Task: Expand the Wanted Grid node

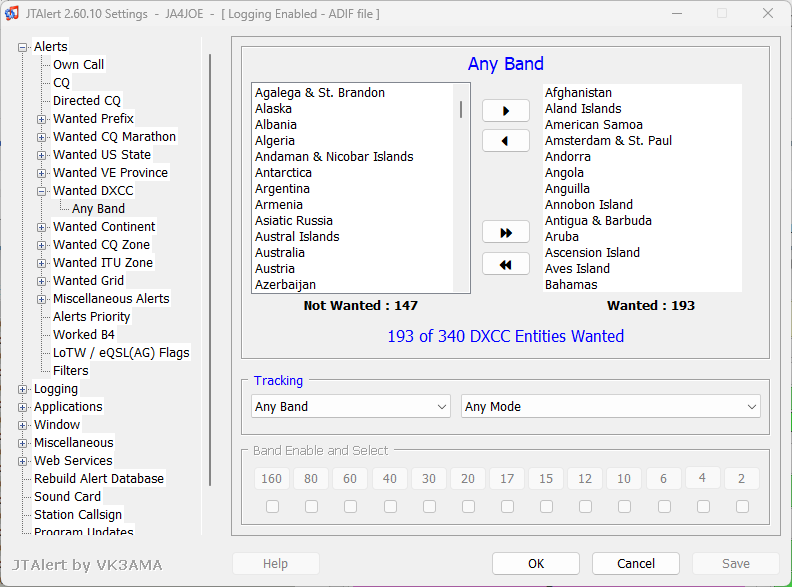Action: [x=42, y=281]
